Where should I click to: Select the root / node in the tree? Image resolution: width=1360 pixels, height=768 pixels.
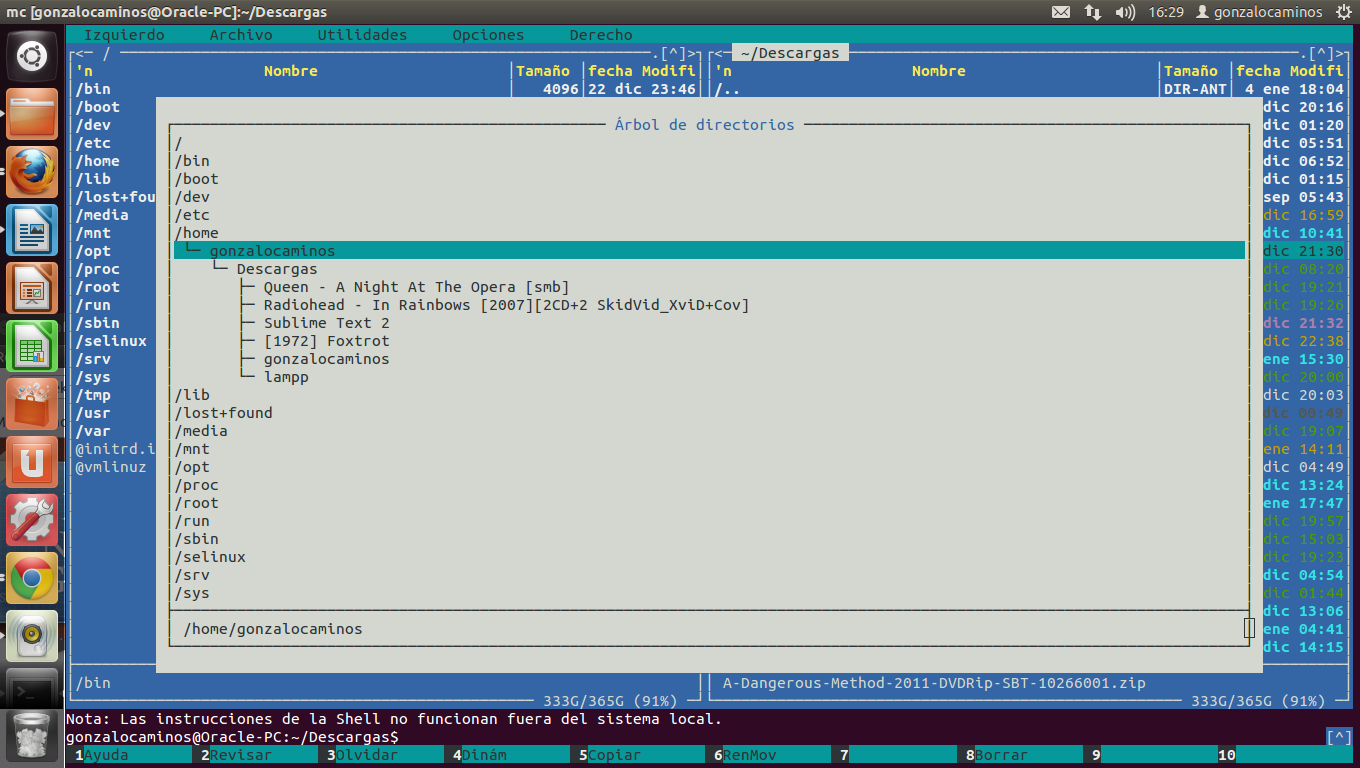pyautogui.click(x=178, y=143)
